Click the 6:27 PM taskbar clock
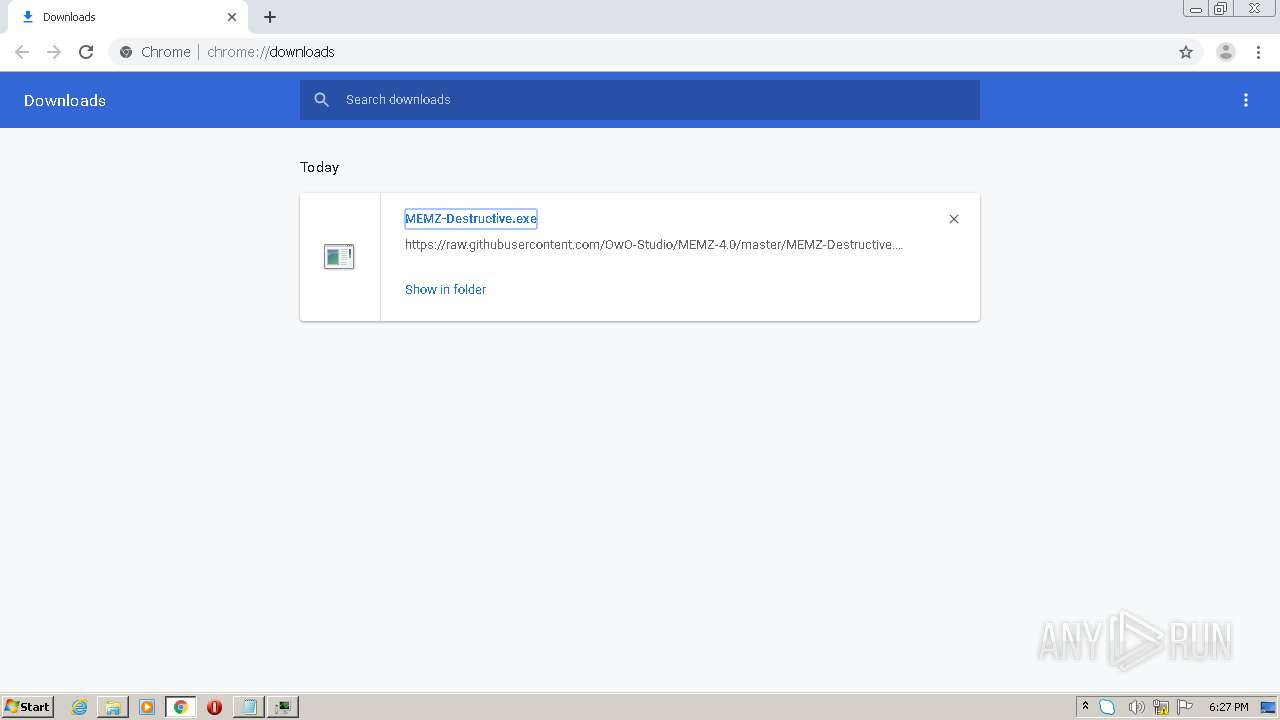 tap(1228, 707)
